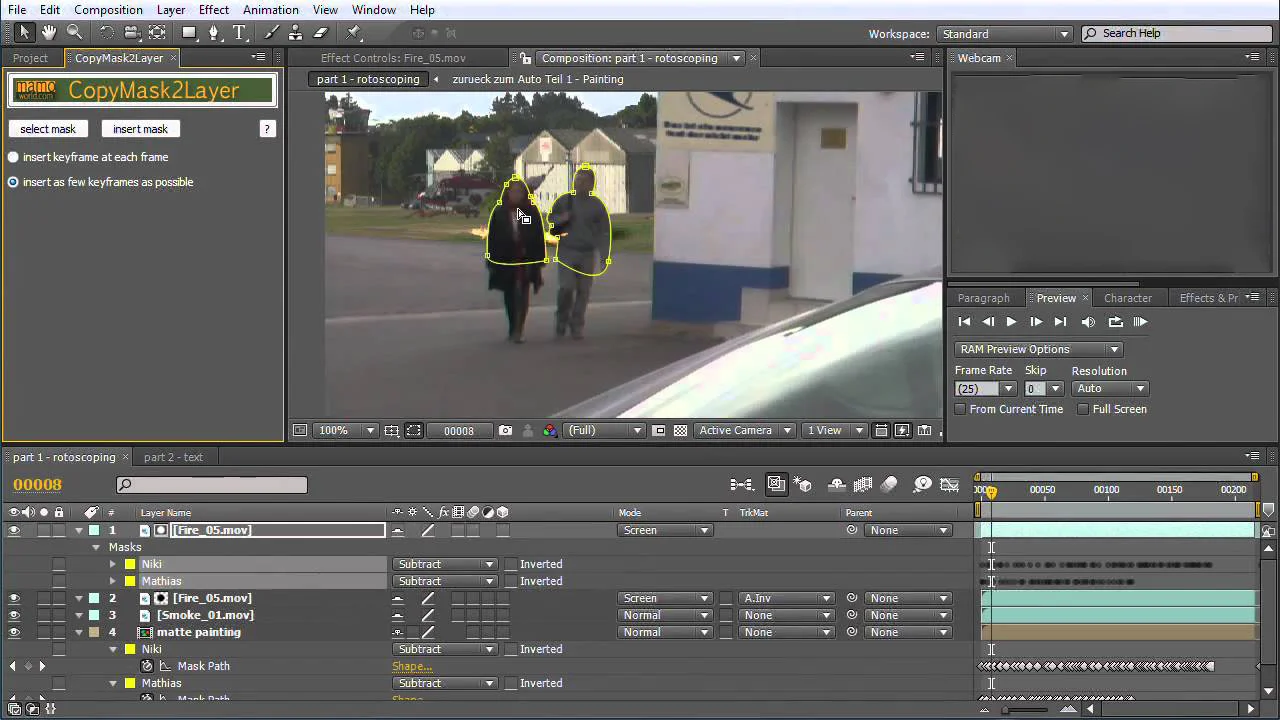Open the RAM Preview Options dropdown
The image size is (1280, 720).
1037,349
